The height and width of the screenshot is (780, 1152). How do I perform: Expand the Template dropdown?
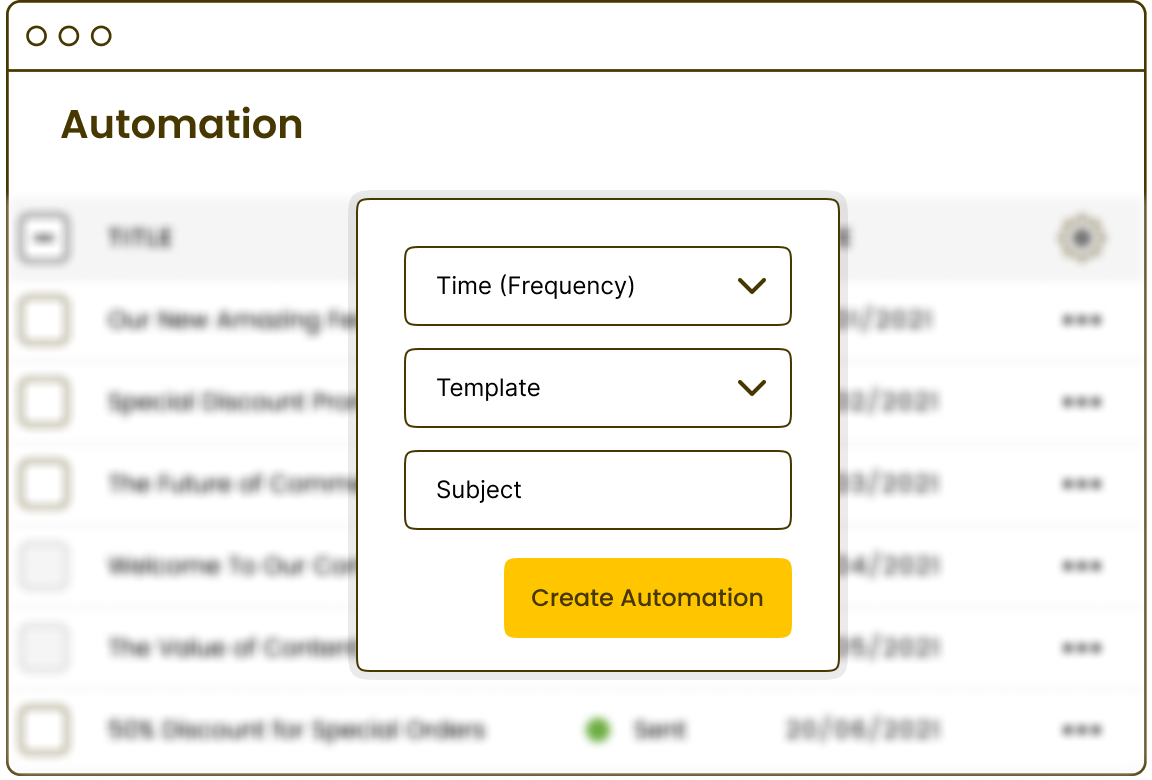(597, 388)
